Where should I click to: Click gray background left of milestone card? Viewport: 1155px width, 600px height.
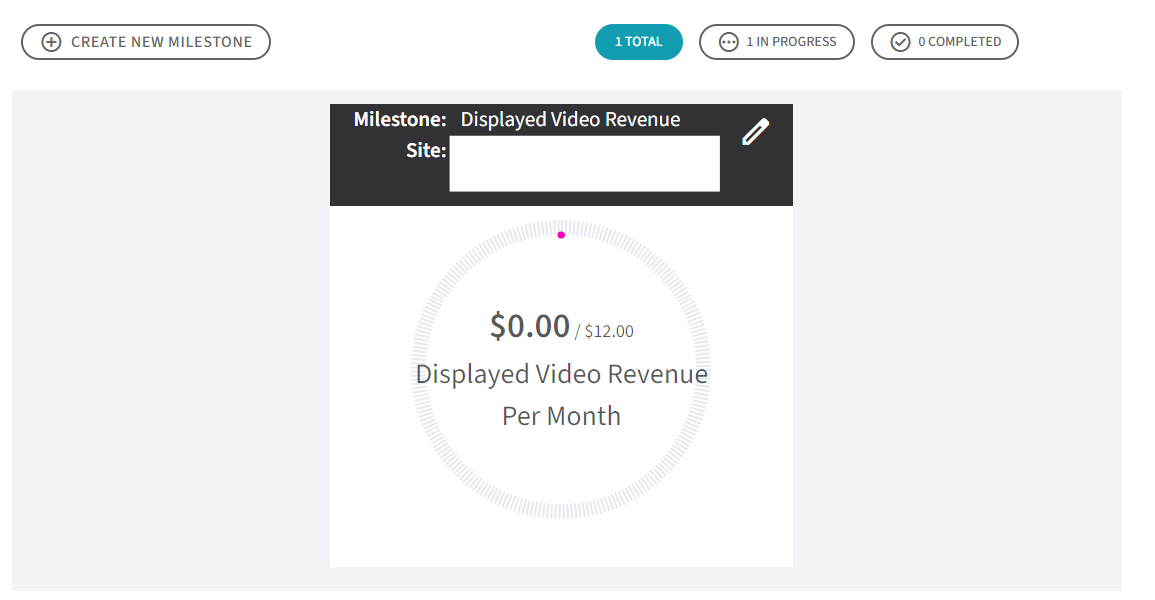click(x=170, y=340)
